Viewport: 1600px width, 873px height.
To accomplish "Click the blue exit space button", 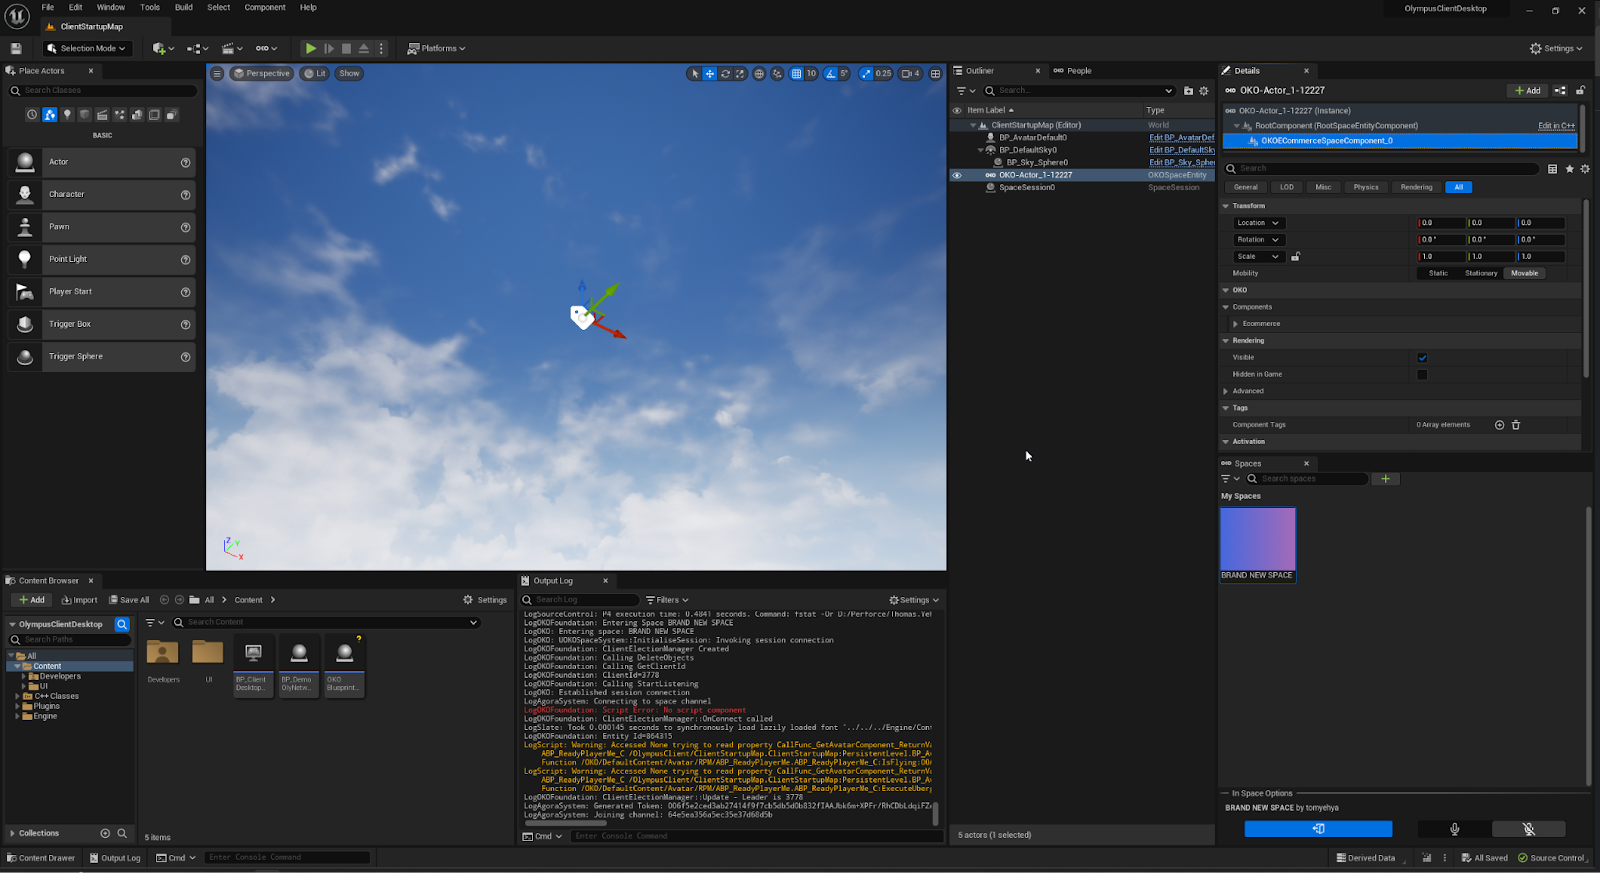I will (x=1318, y=829).
